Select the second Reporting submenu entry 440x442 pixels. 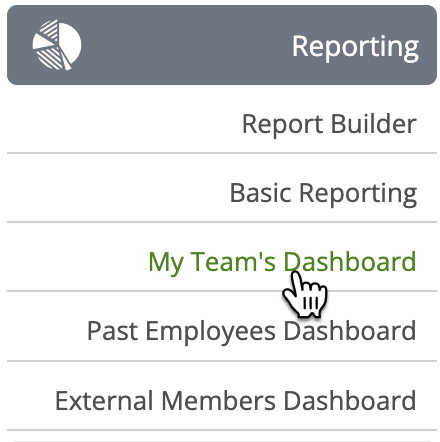[x=323, y=194]
